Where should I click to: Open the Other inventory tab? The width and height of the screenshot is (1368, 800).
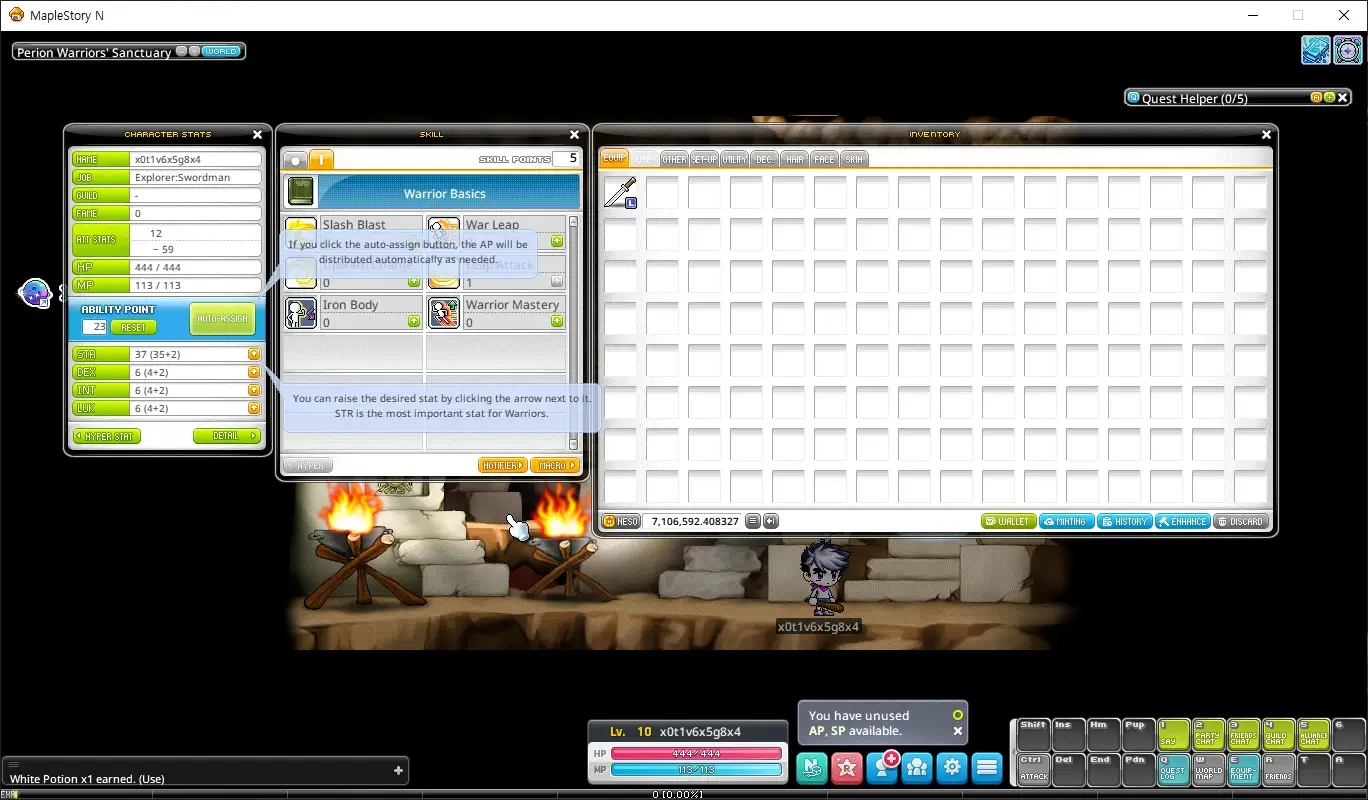(x=674, y=159)
